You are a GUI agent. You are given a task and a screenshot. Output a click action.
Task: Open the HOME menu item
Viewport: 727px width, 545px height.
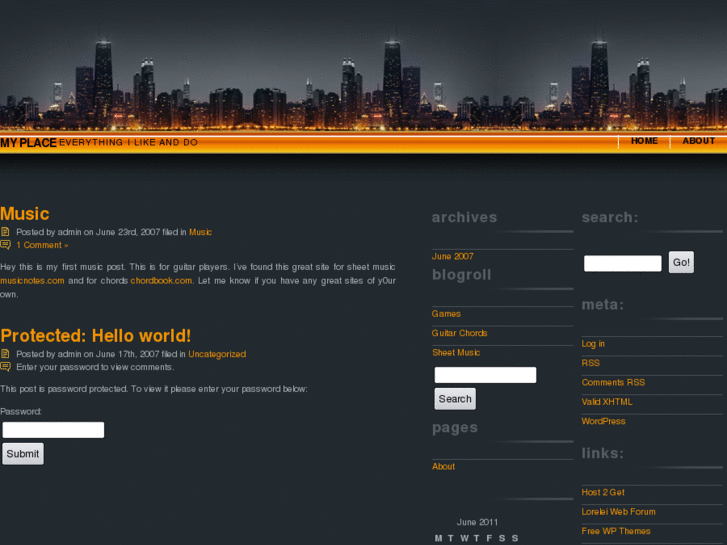tap(644, 141)
